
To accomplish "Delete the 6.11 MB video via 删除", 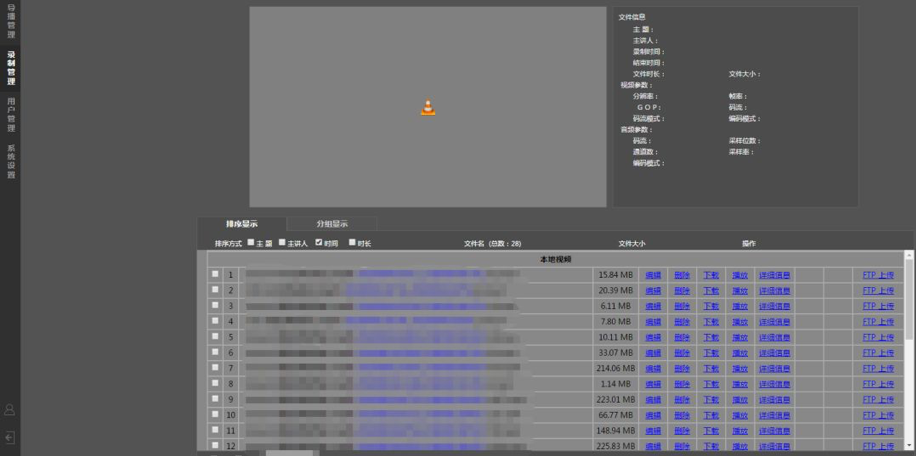I will tap(682, 306).
